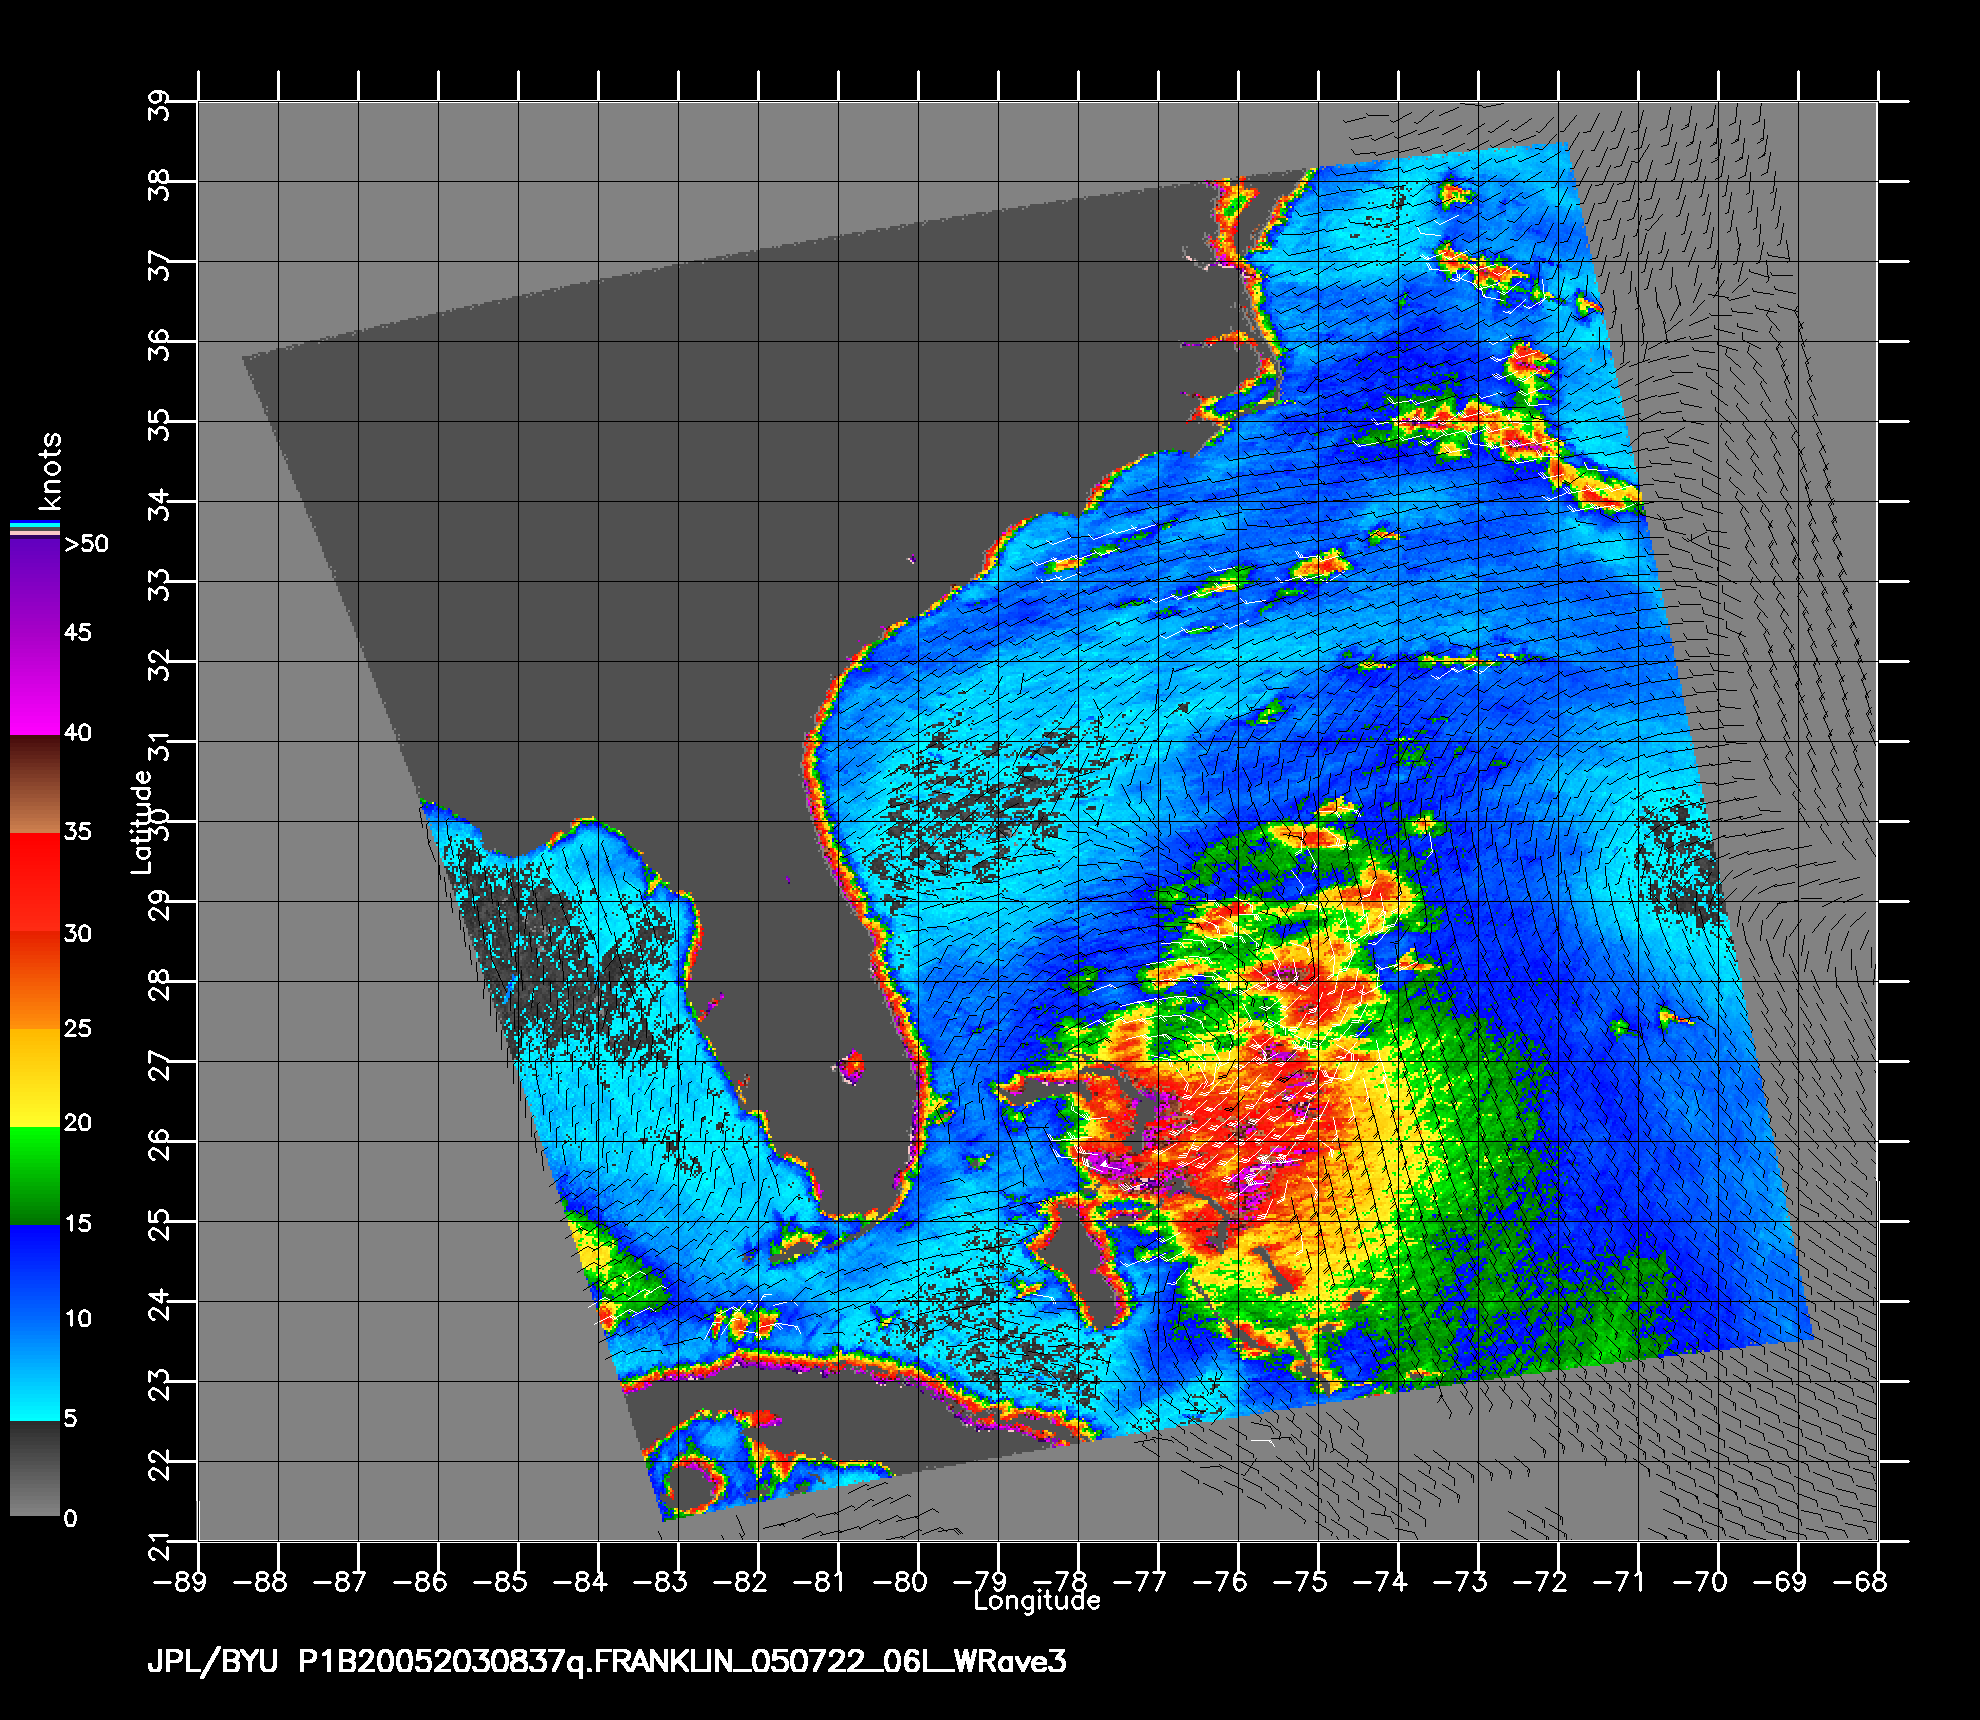Click the 'knots' unit label above colorbar

[x=50, y=471]
